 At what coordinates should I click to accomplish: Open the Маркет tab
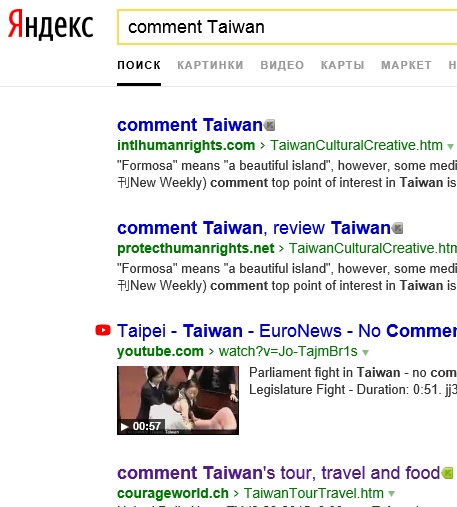coord(406,65)
